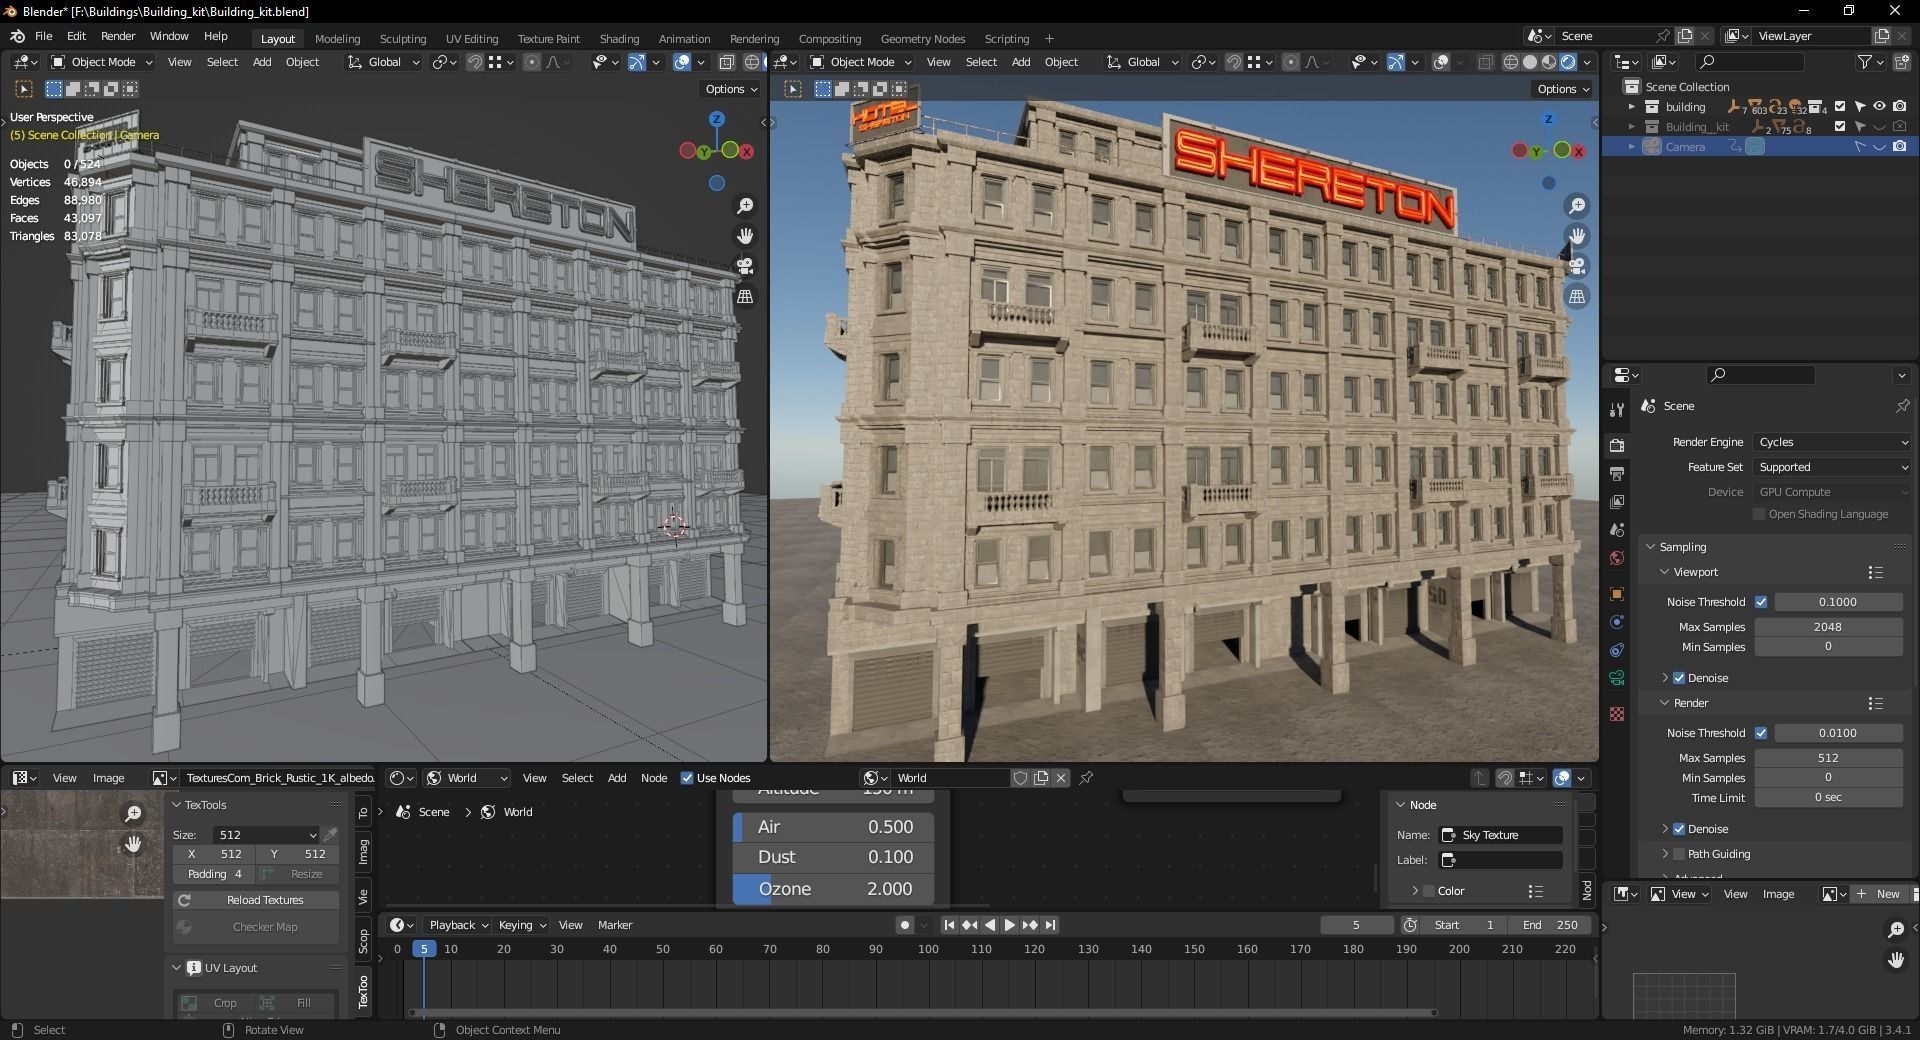Viewport: 1920px width, 1040px height.
Task: Open the Render Properties tab (camera icon)
Action: [x=1616, y=443]
